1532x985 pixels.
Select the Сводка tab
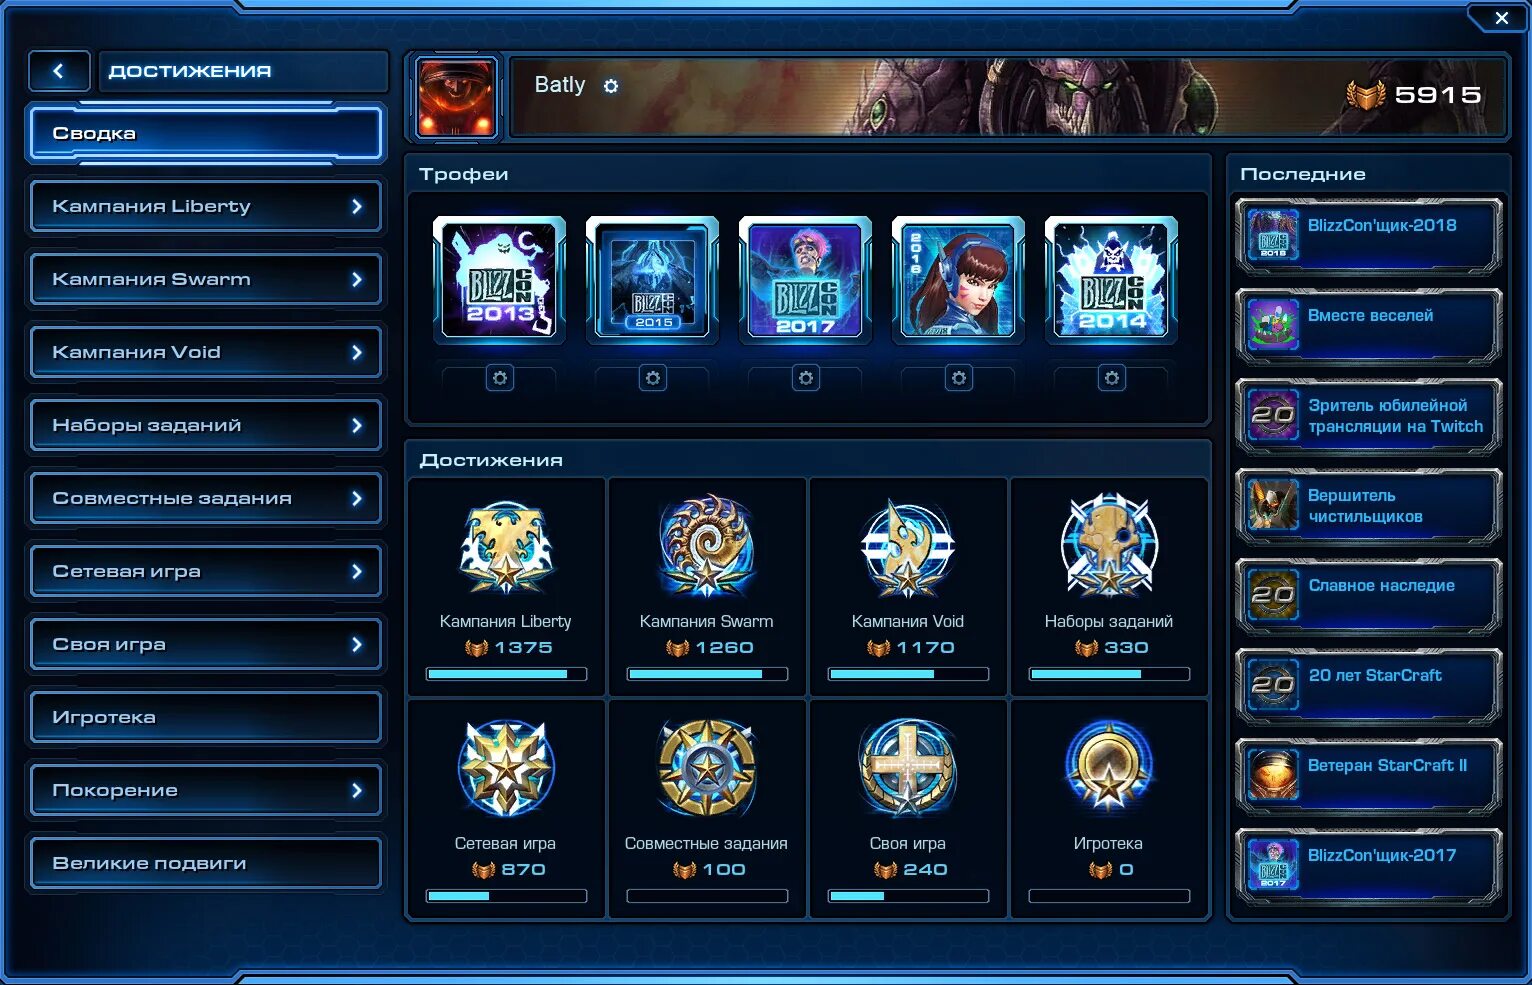[x=206, y=133]
